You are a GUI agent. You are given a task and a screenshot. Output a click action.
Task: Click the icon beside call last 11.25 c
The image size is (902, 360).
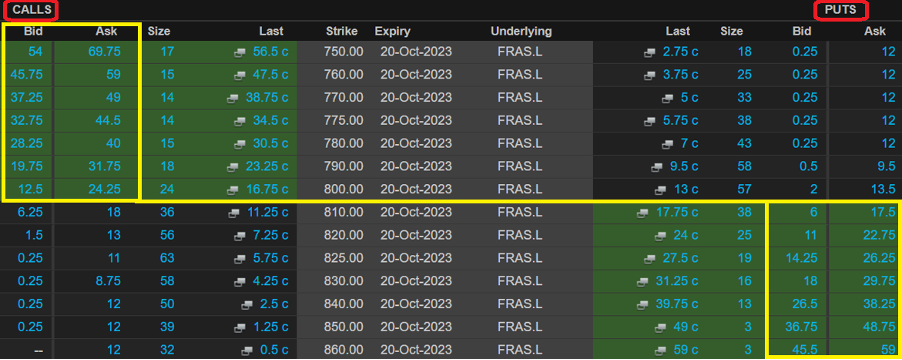(x=234, y=213)
